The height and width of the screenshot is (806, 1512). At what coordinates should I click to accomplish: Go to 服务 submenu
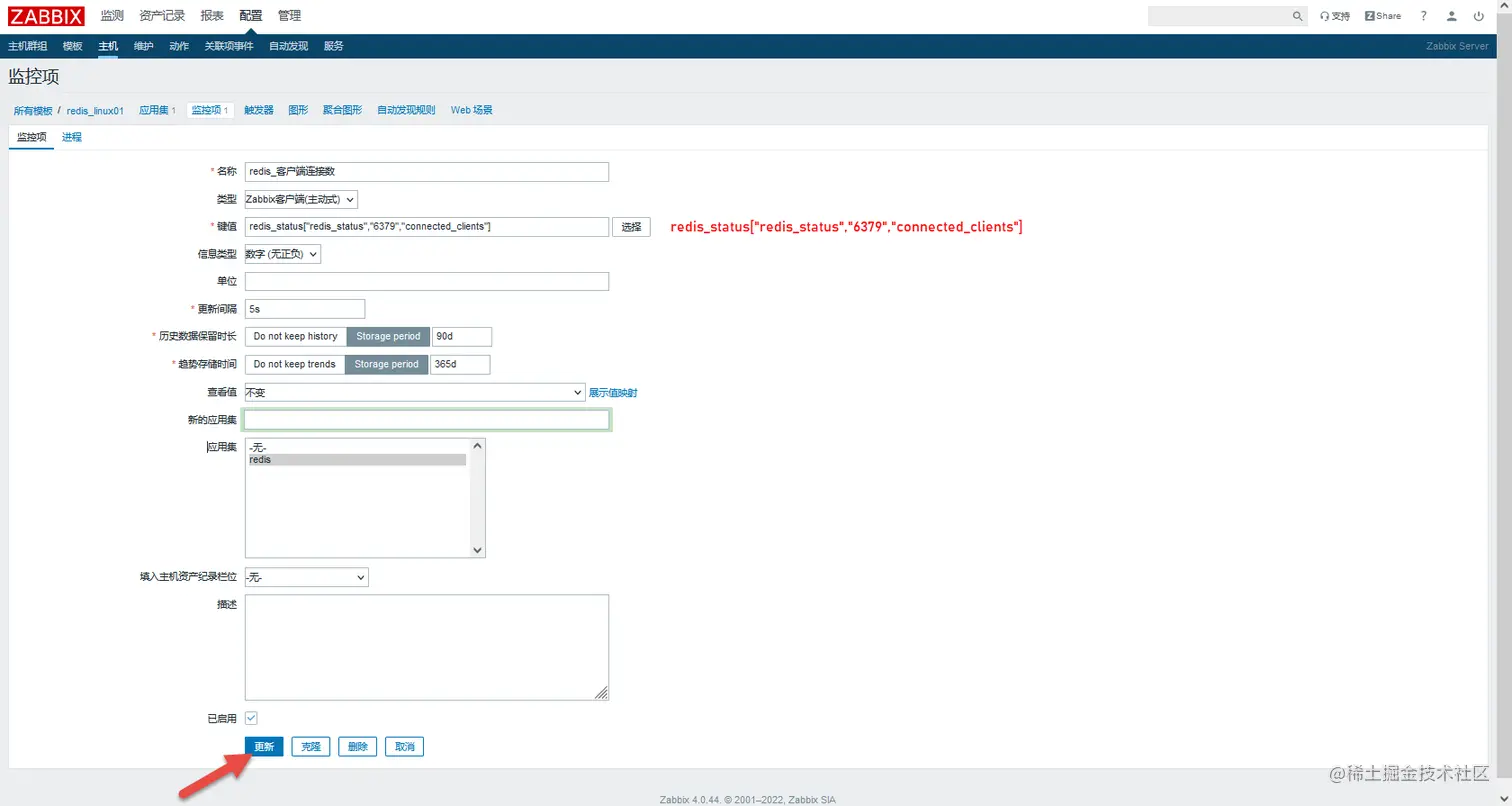334,46
